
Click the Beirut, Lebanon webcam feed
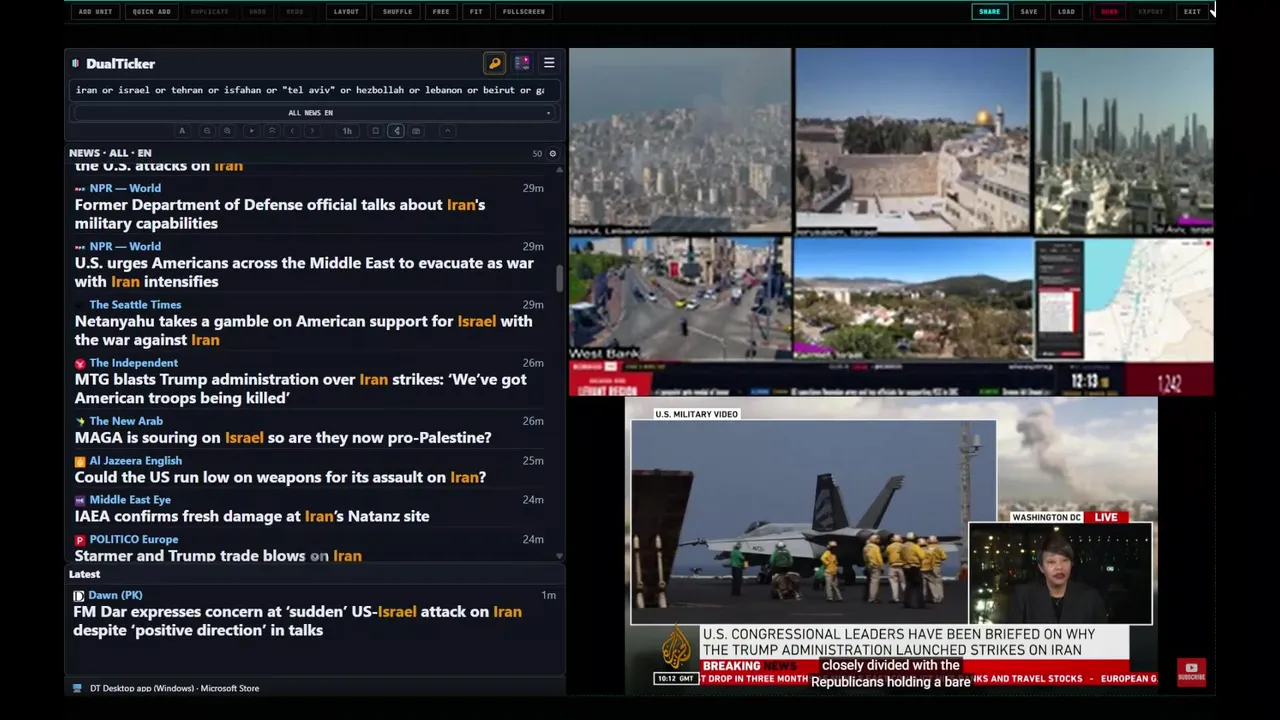click(x=680, y=141)
